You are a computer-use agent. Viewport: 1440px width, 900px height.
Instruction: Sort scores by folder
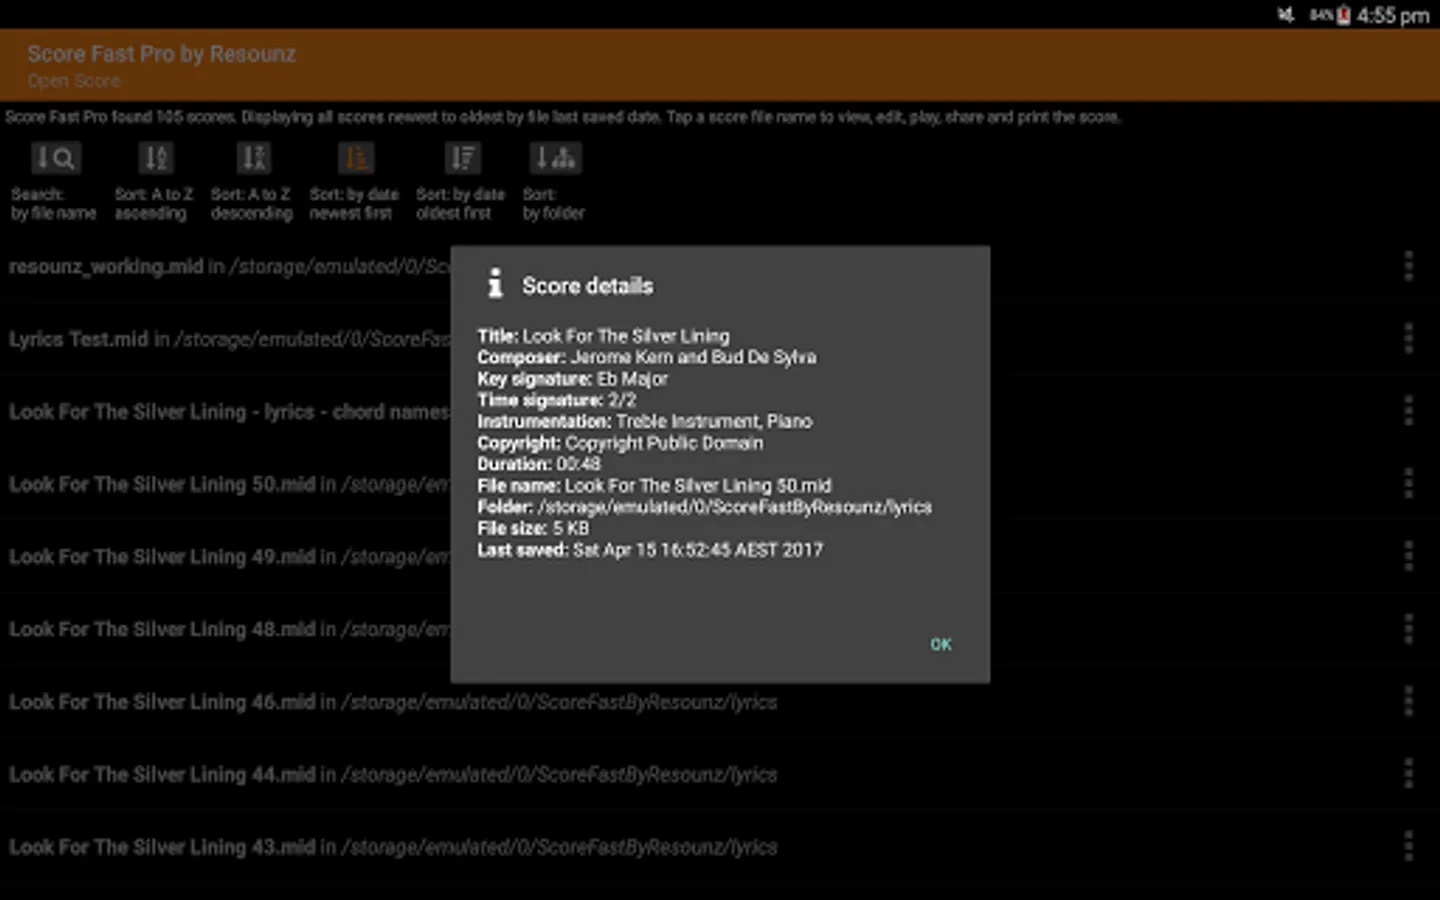(x=555, y=158)
